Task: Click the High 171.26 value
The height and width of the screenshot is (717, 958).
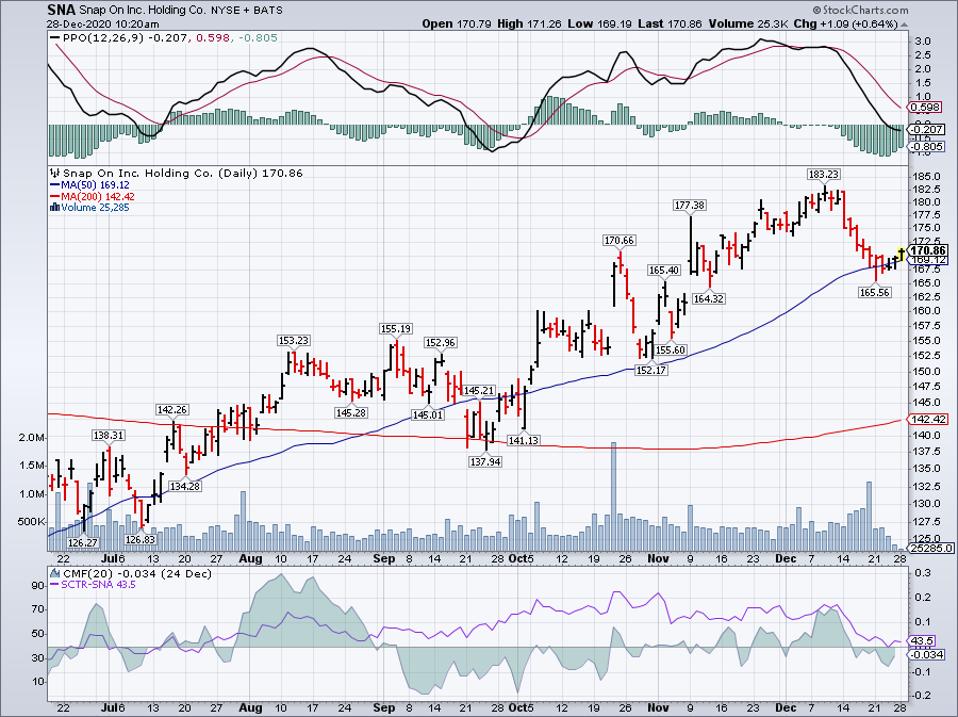Action: (x=529, y=24)
